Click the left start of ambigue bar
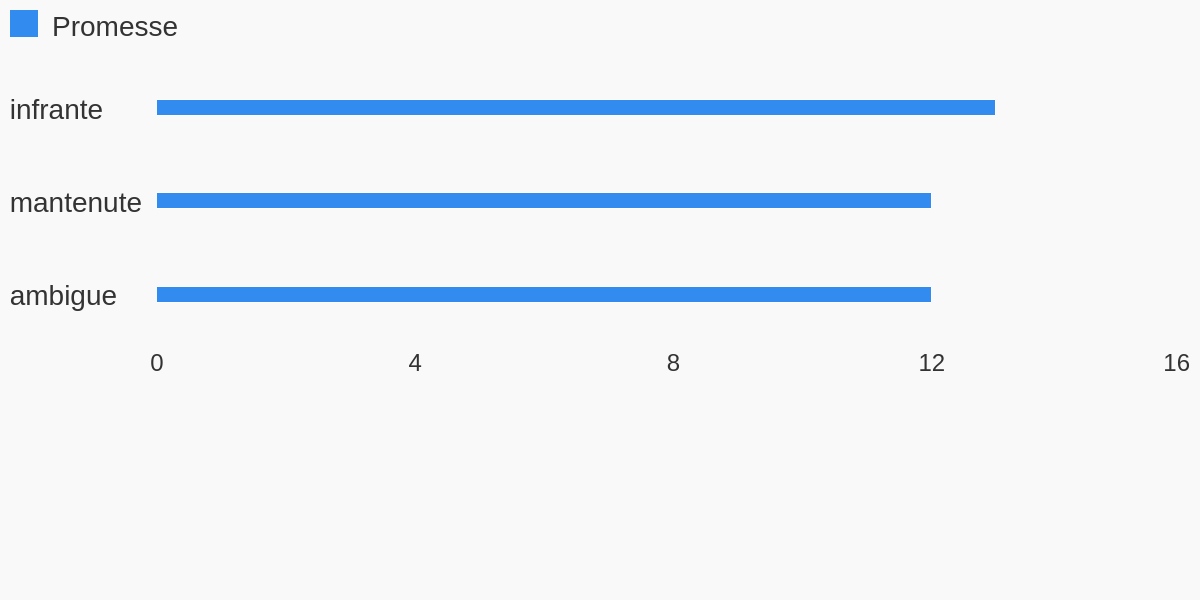Viewport: 1200px width, 600px height. click(x=159, y=294)
